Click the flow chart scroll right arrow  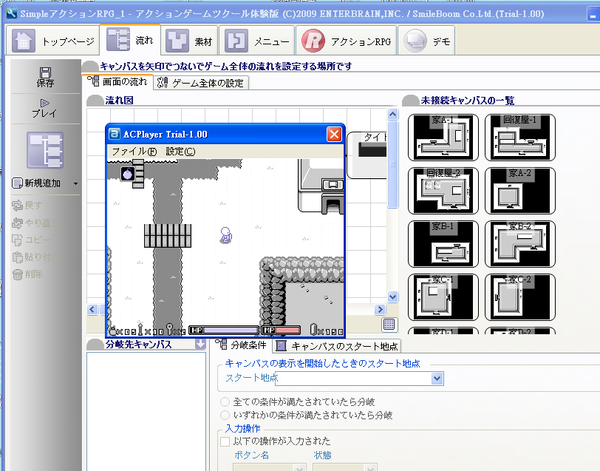(x=380, y=309)
